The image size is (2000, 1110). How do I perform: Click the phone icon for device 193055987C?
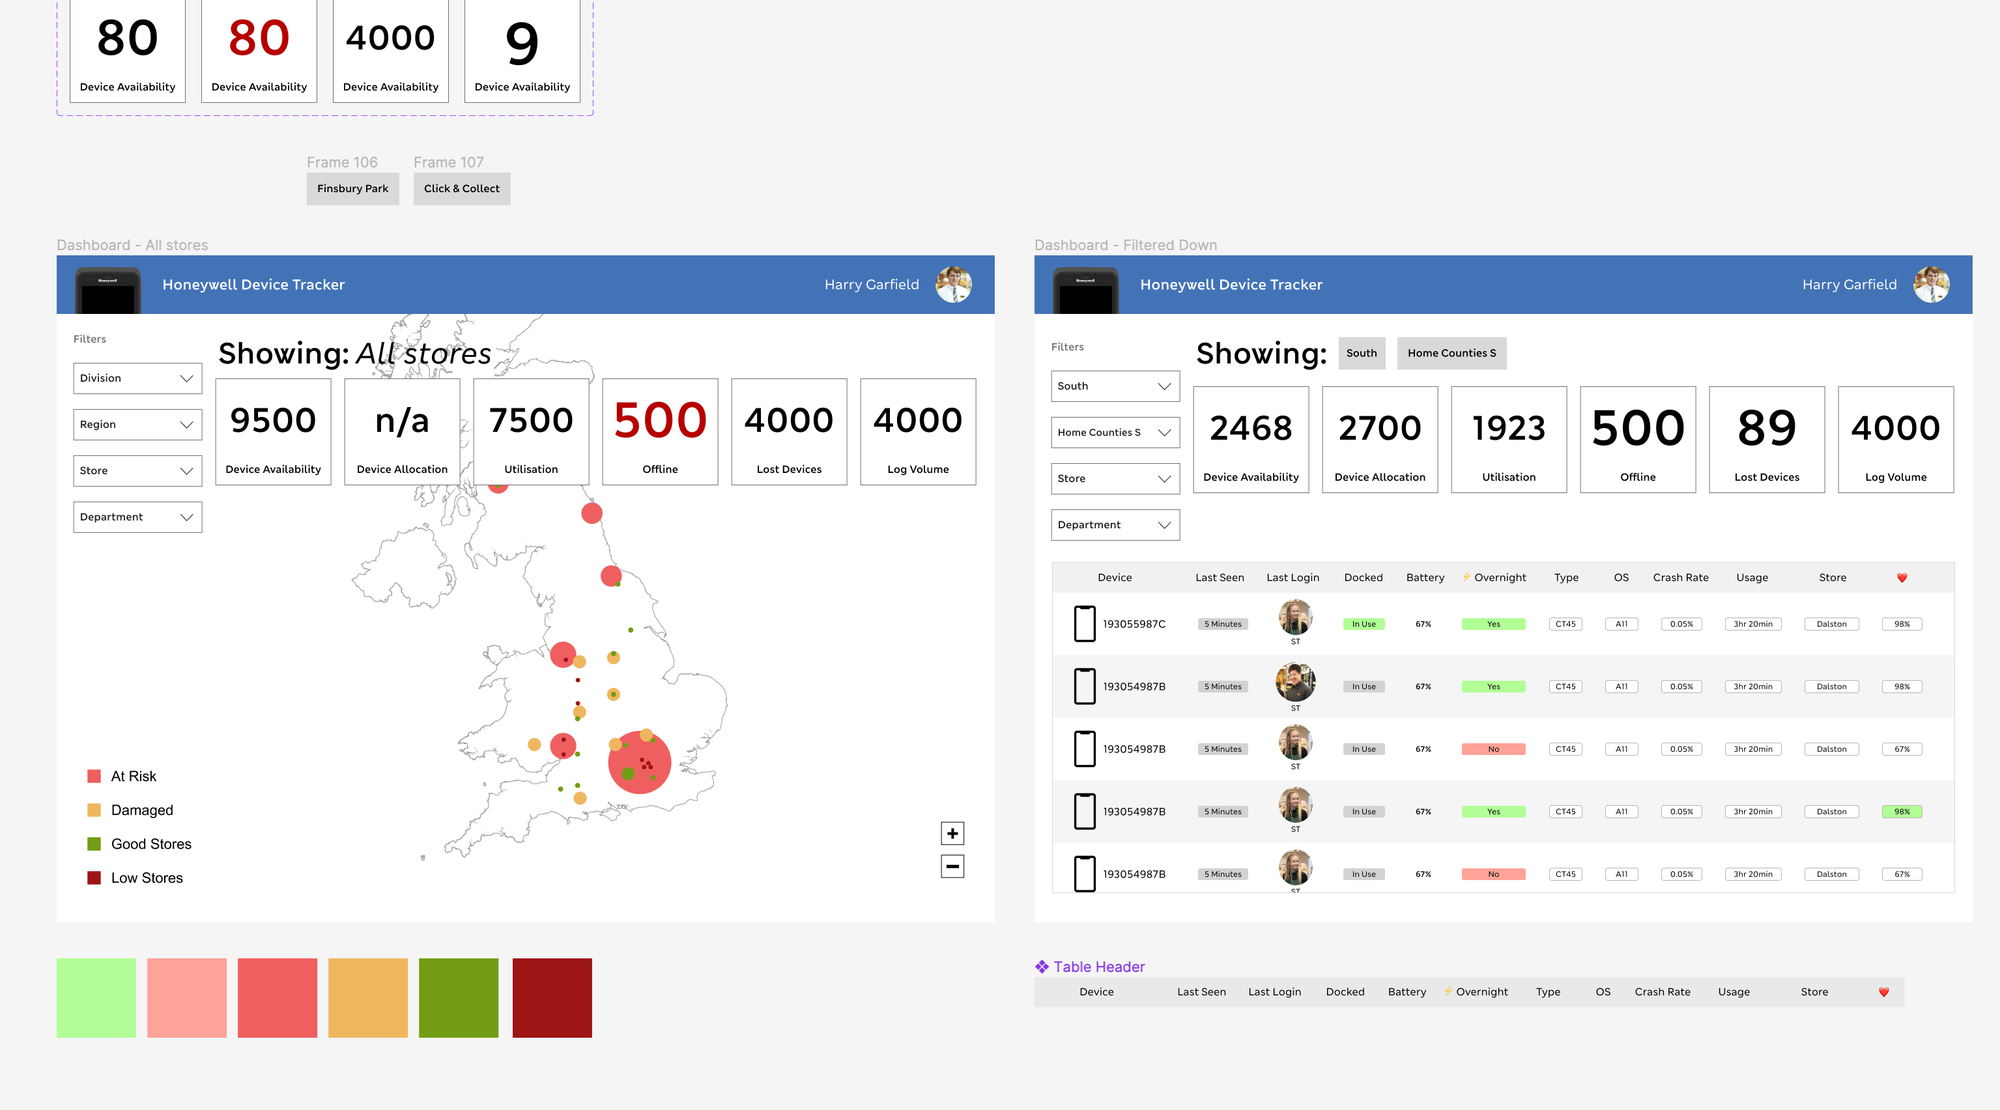click(1084, 623)
